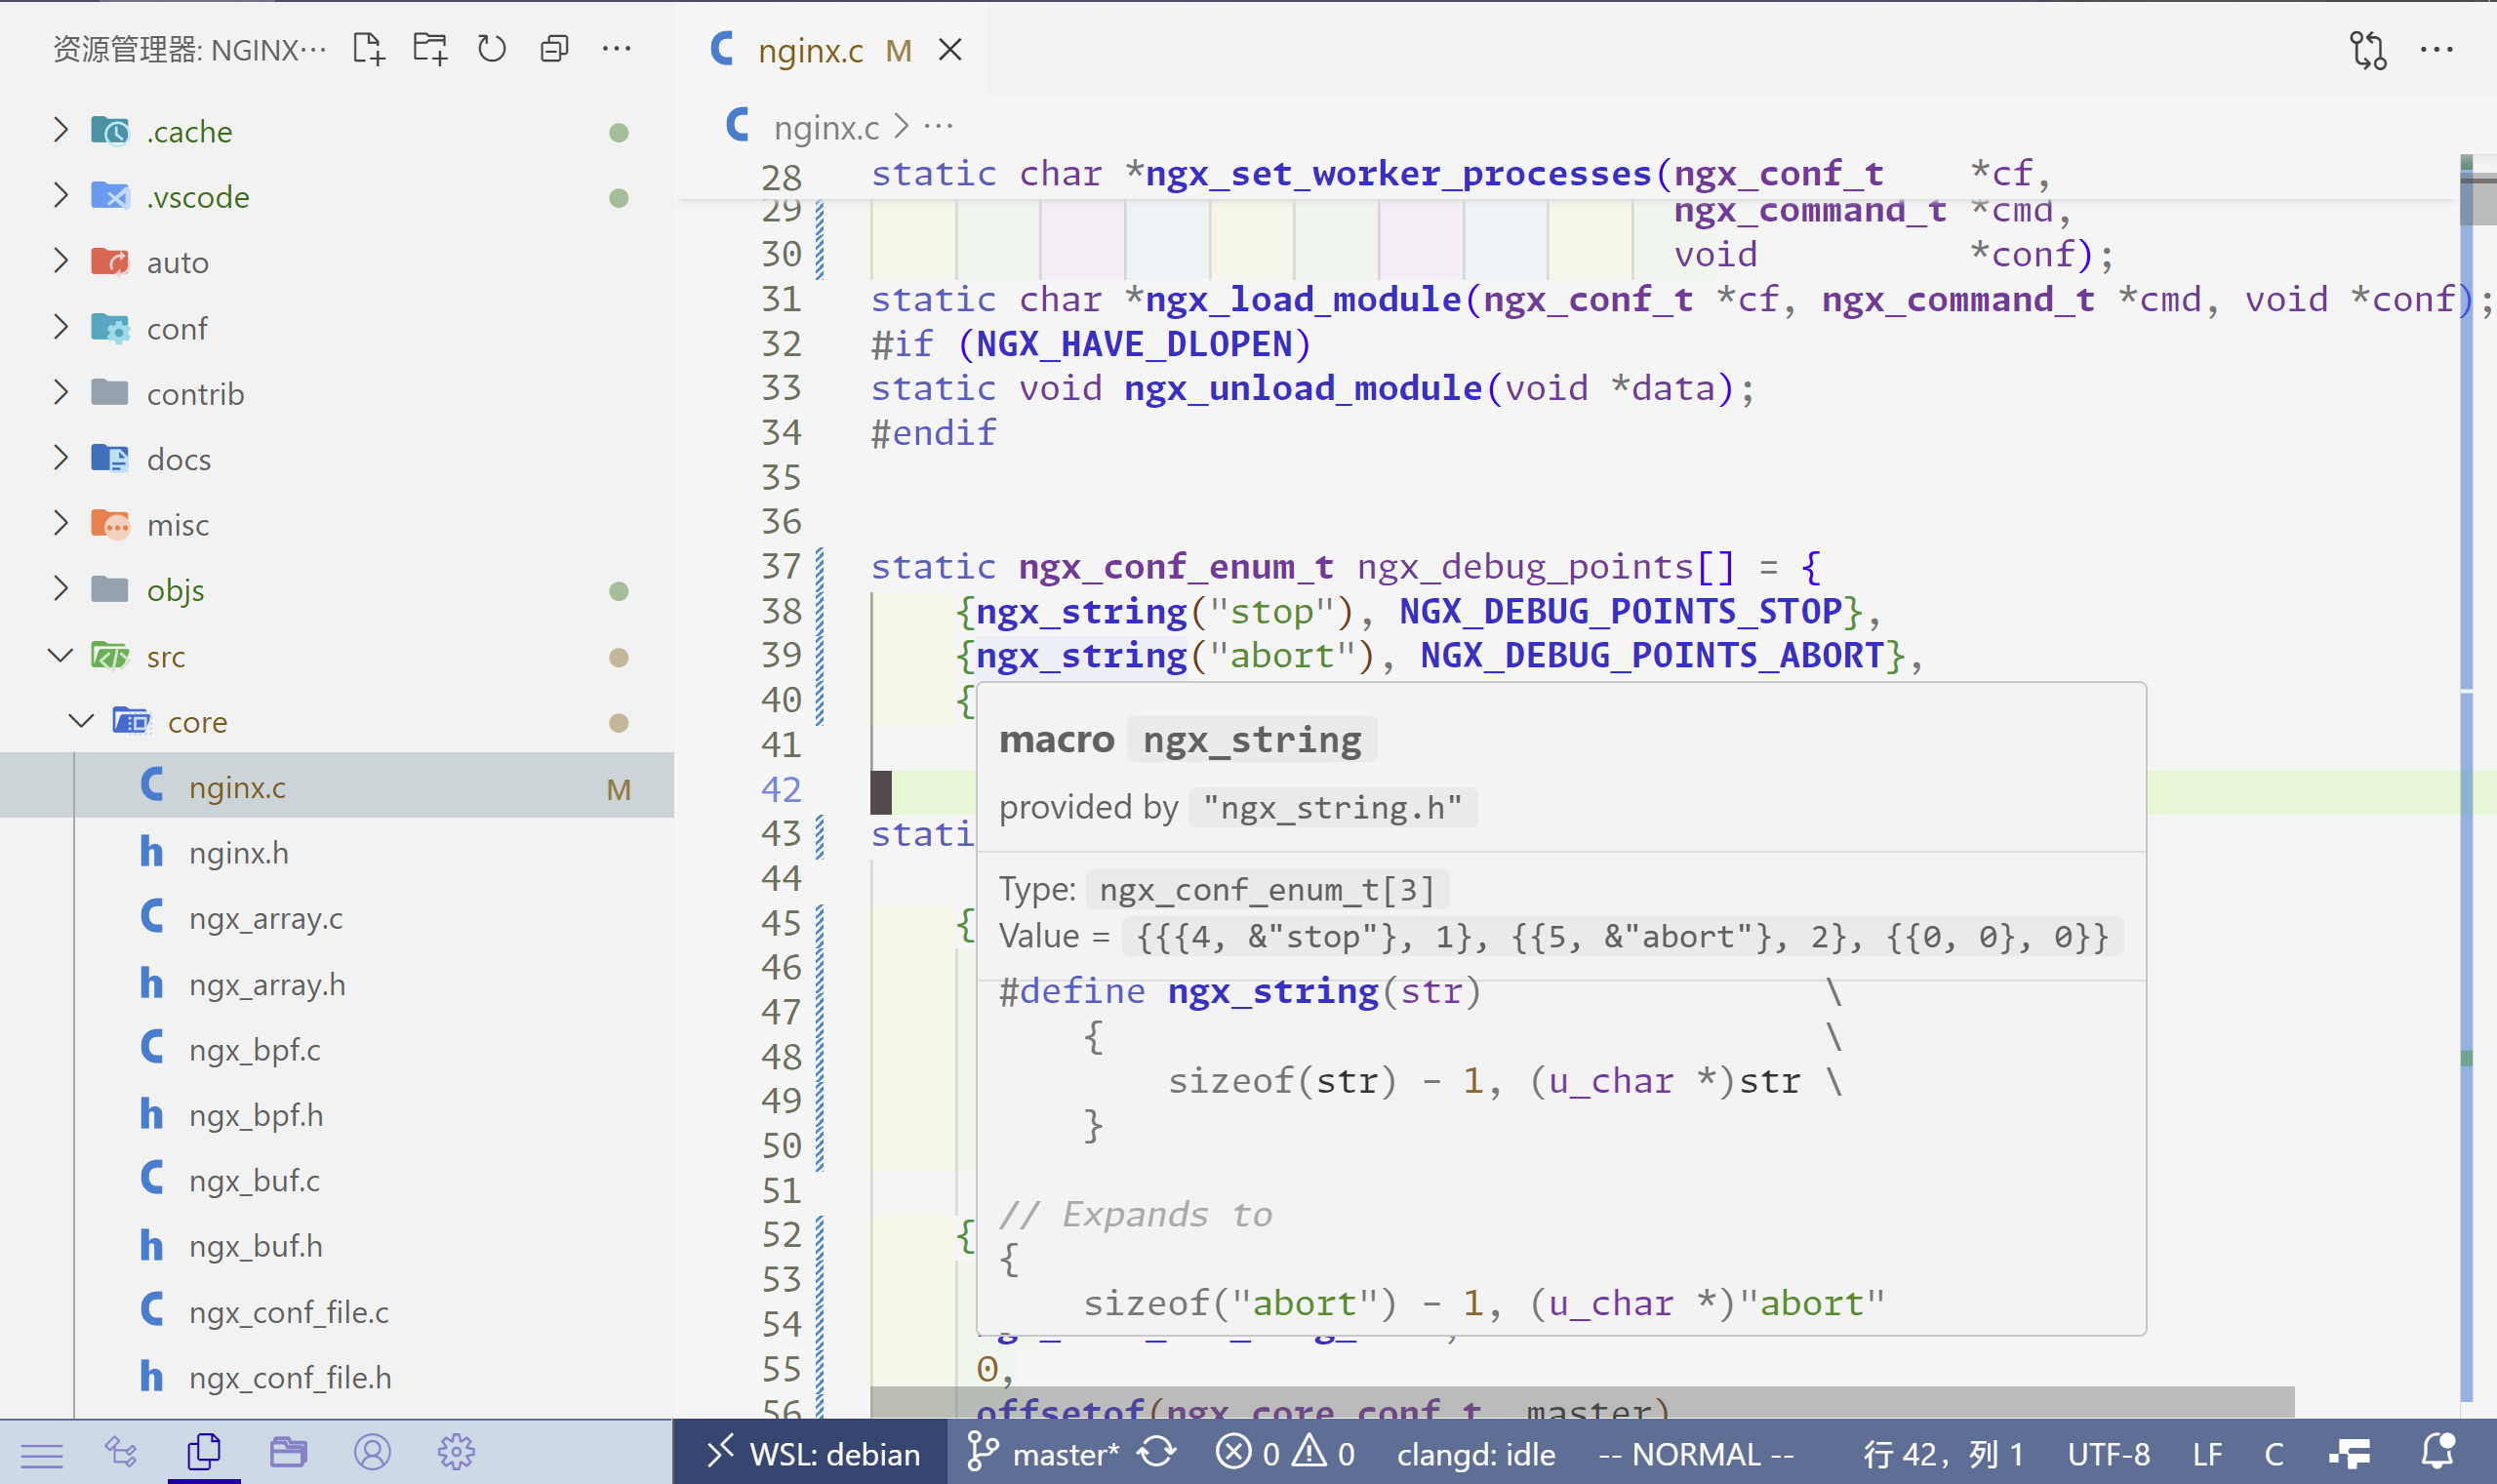Click the New File icon in explorer header
The image size is (2497, 1484).
coord(368,49)
